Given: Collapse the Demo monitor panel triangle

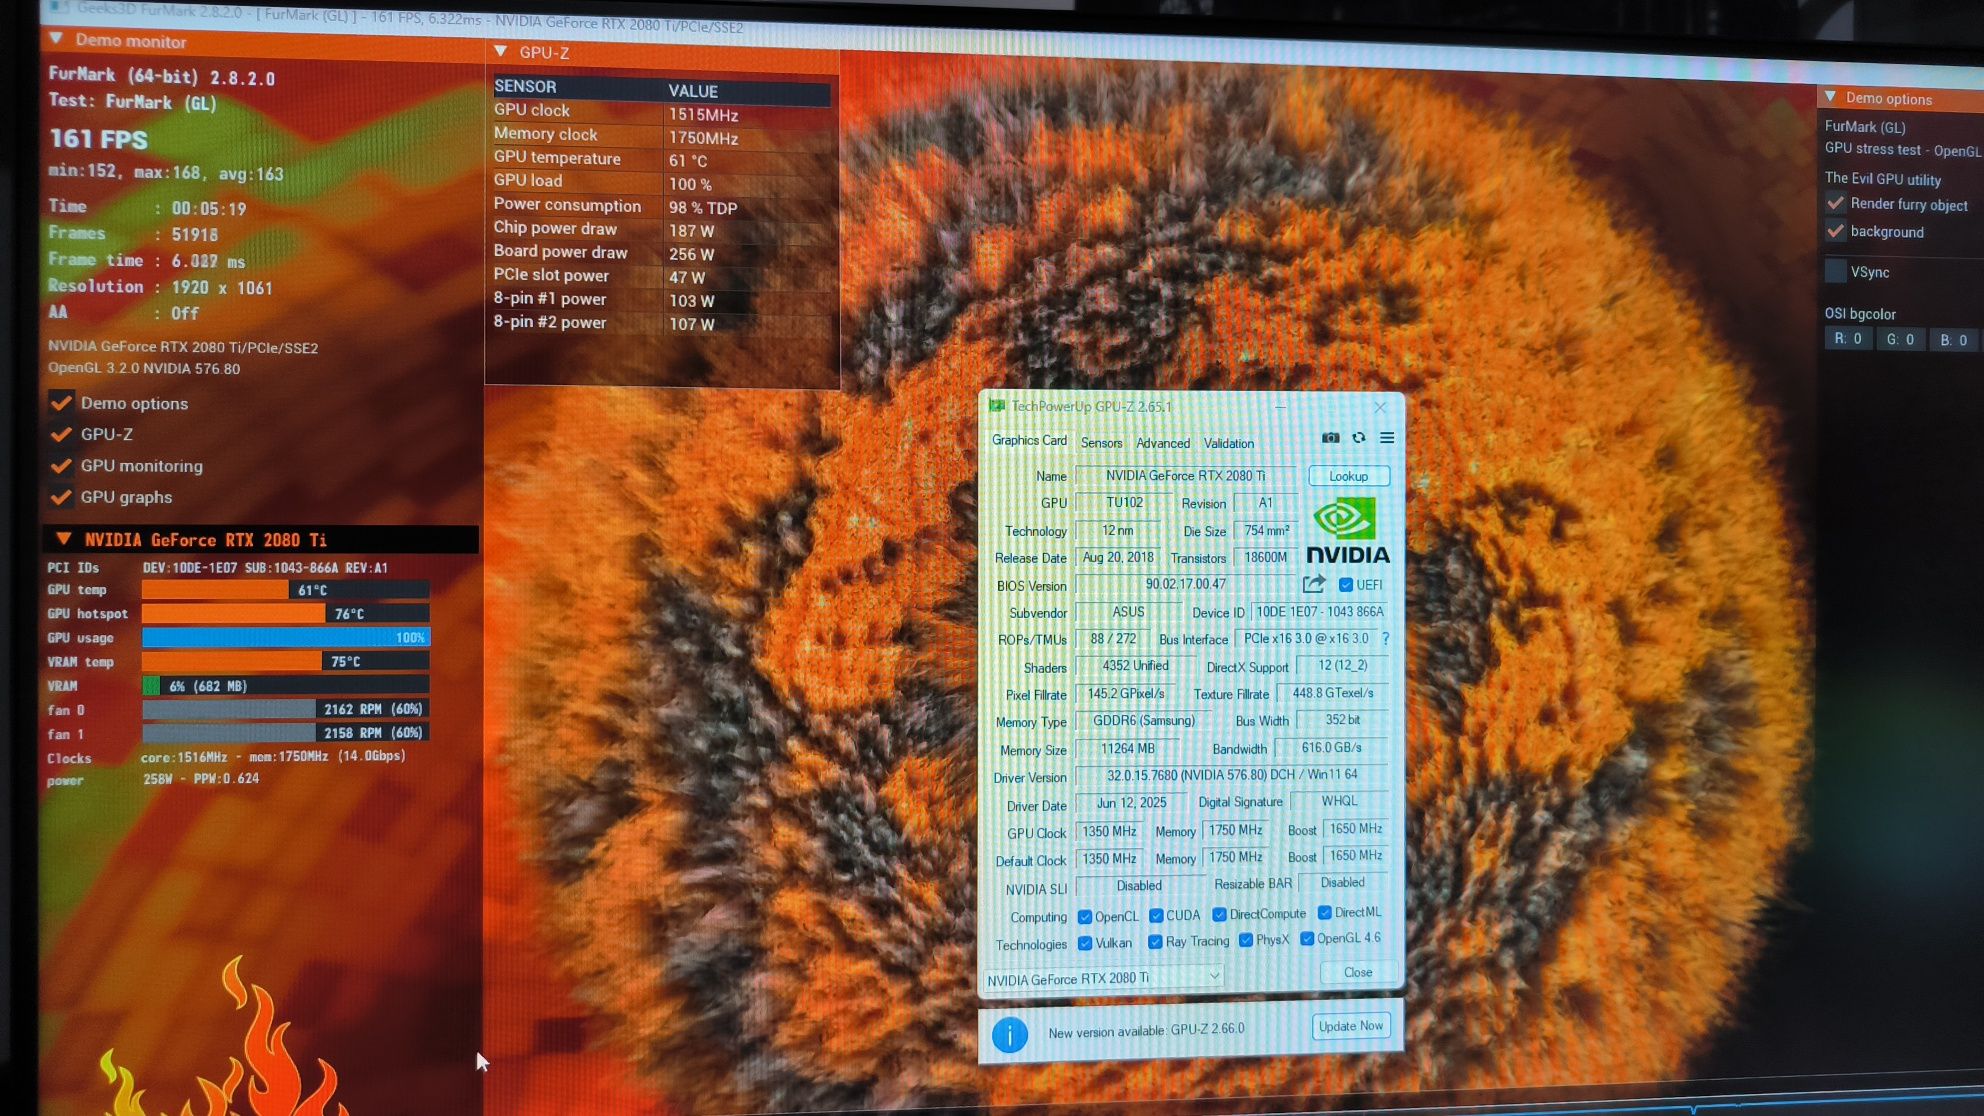Looking at the screenshot, I should pos(56,39).
